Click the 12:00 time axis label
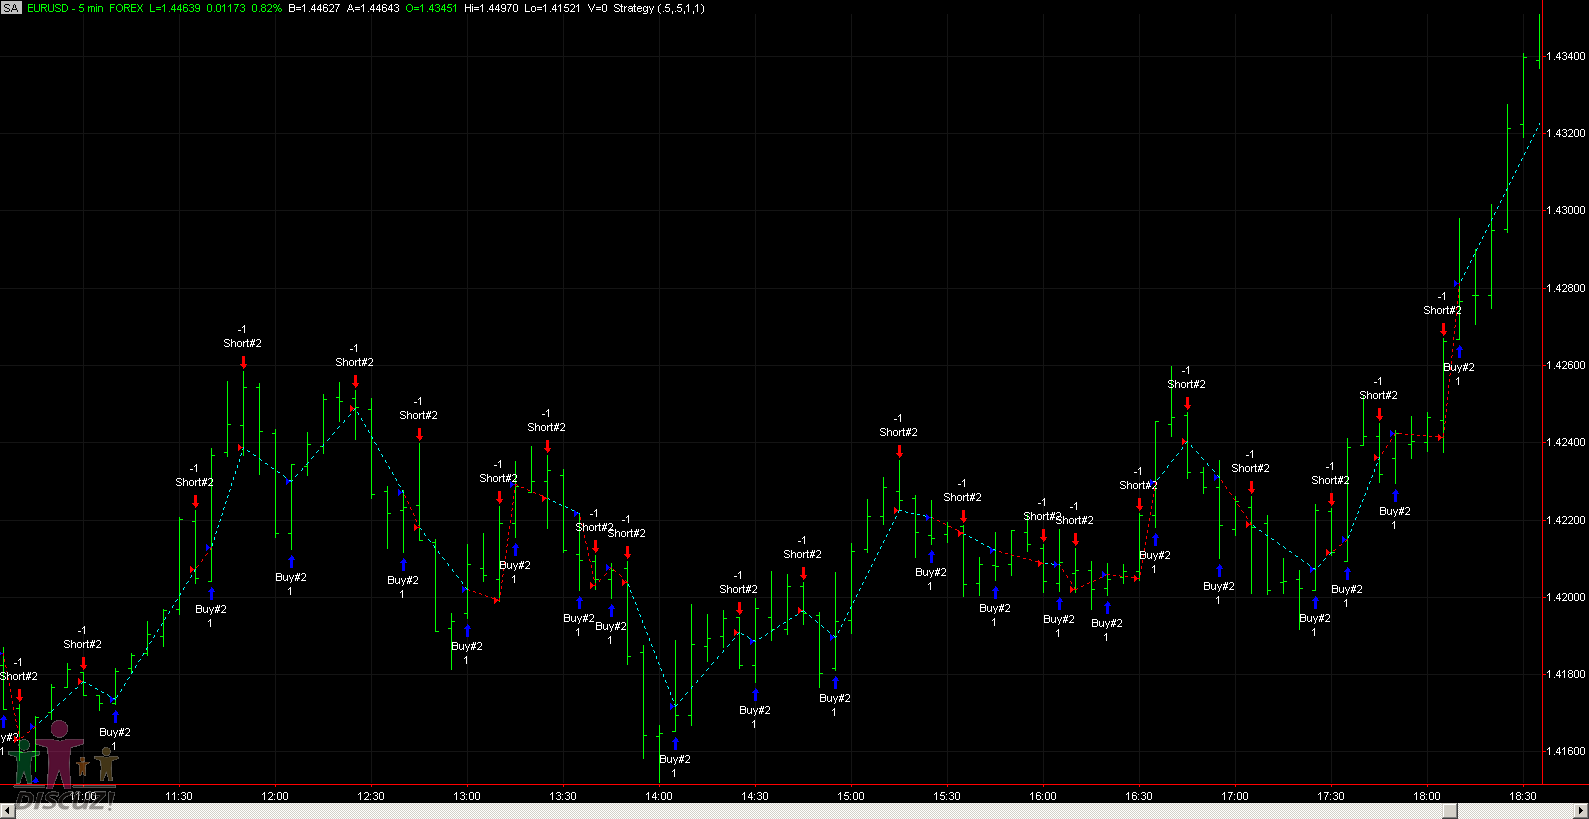The image size is (1589, 819). pos(275,796)
